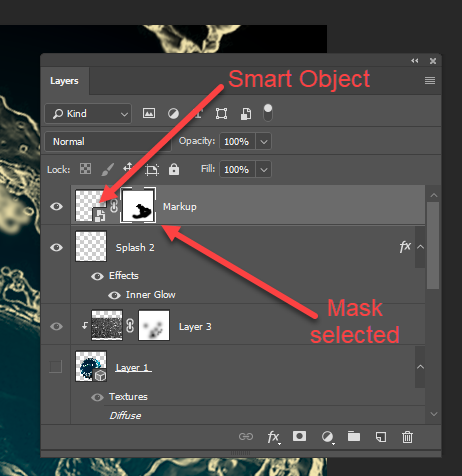
Task: Select the Markup layer mask thumbnail
Action: pyautogui.click(x=138, y=206)
